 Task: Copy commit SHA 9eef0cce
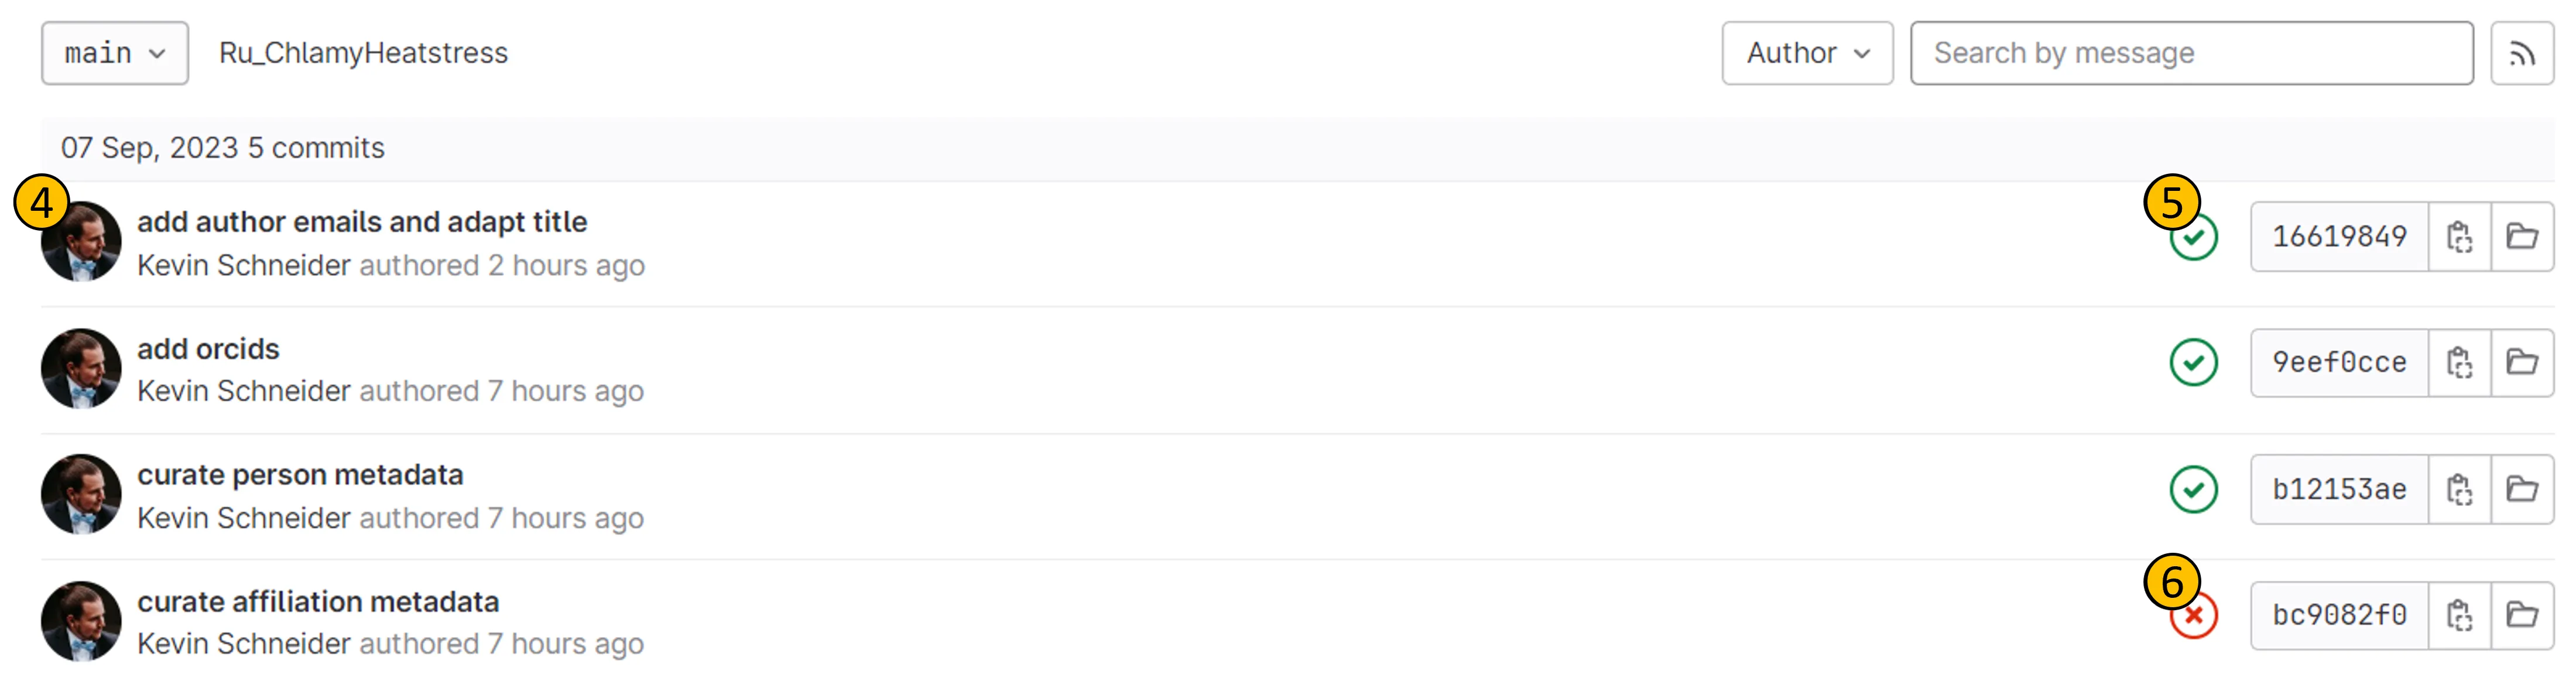2459,363
